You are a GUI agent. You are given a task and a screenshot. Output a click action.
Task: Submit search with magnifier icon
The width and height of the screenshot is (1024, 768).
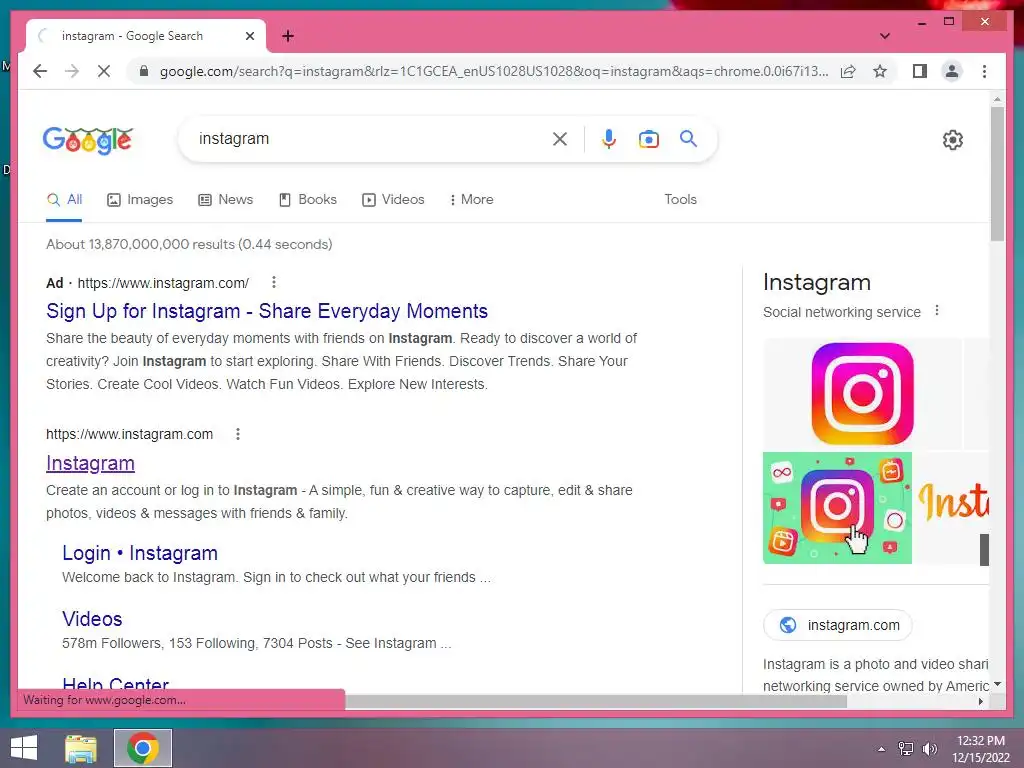[688, 138]
